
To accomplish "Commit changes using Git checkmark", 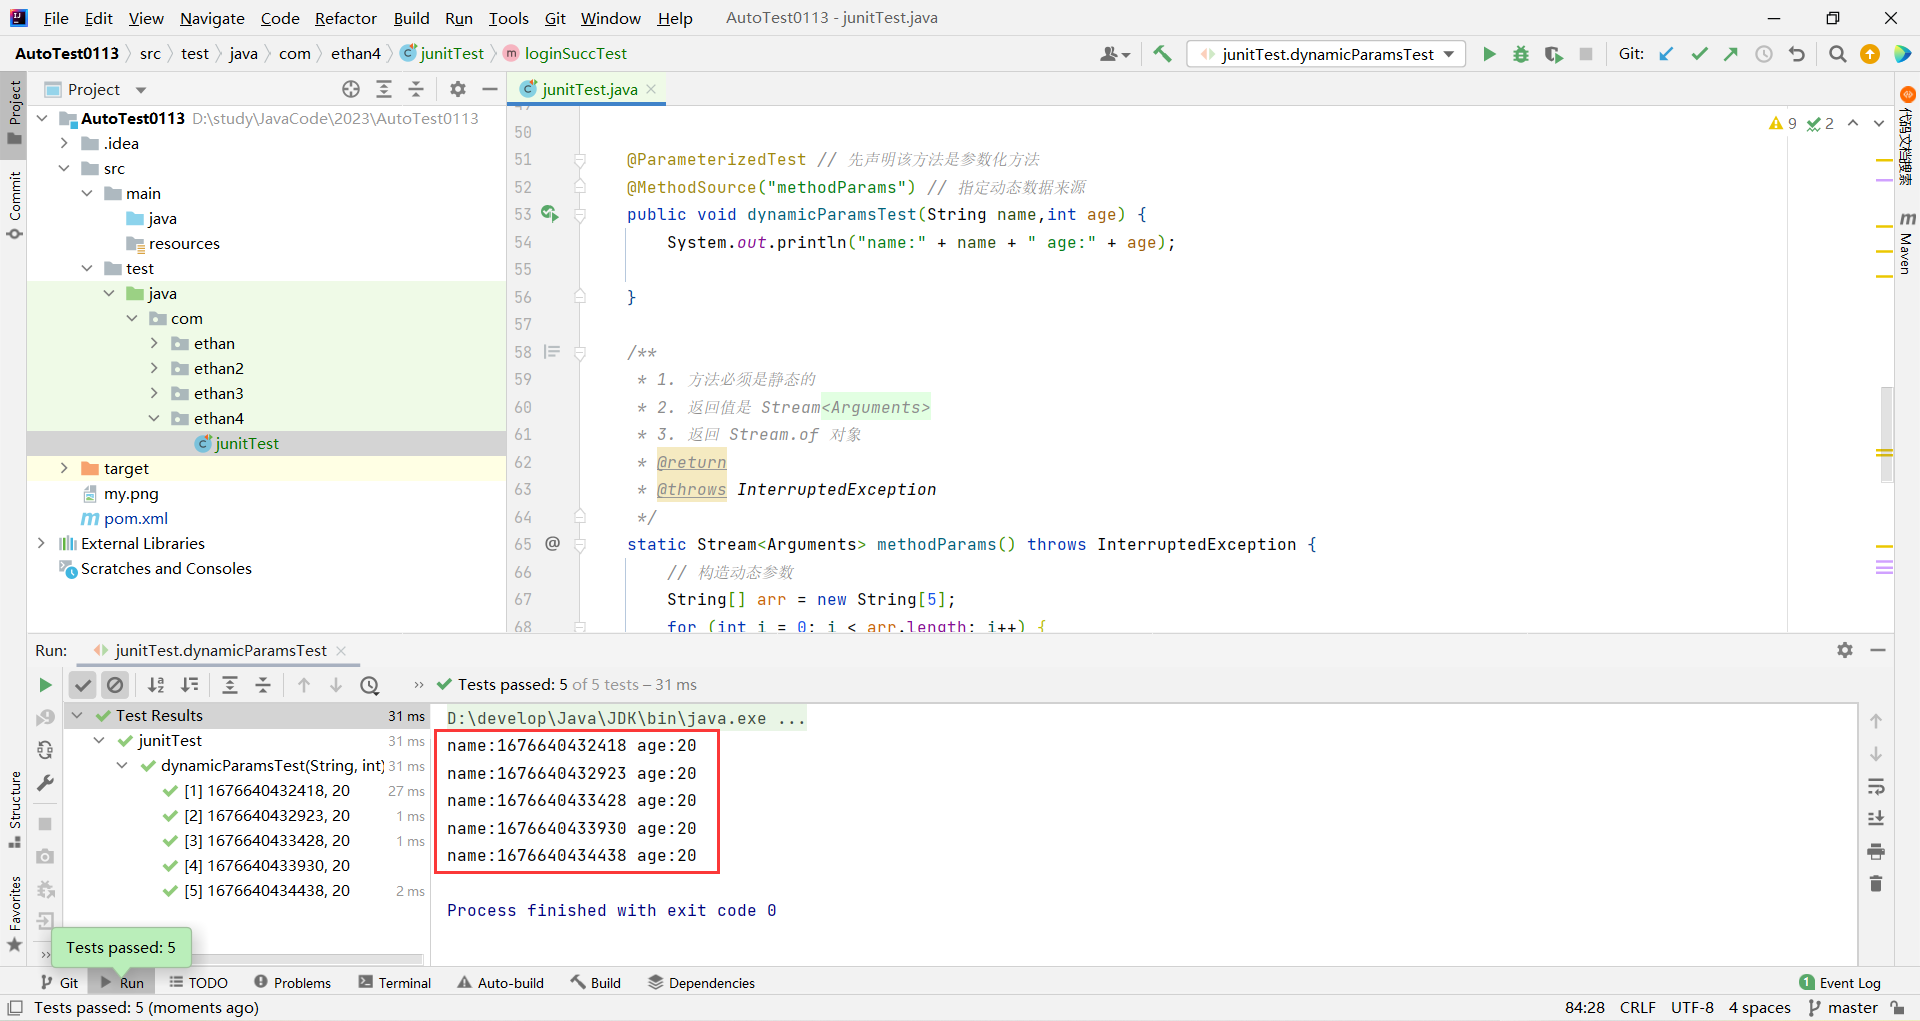I will click(1699, 54).
